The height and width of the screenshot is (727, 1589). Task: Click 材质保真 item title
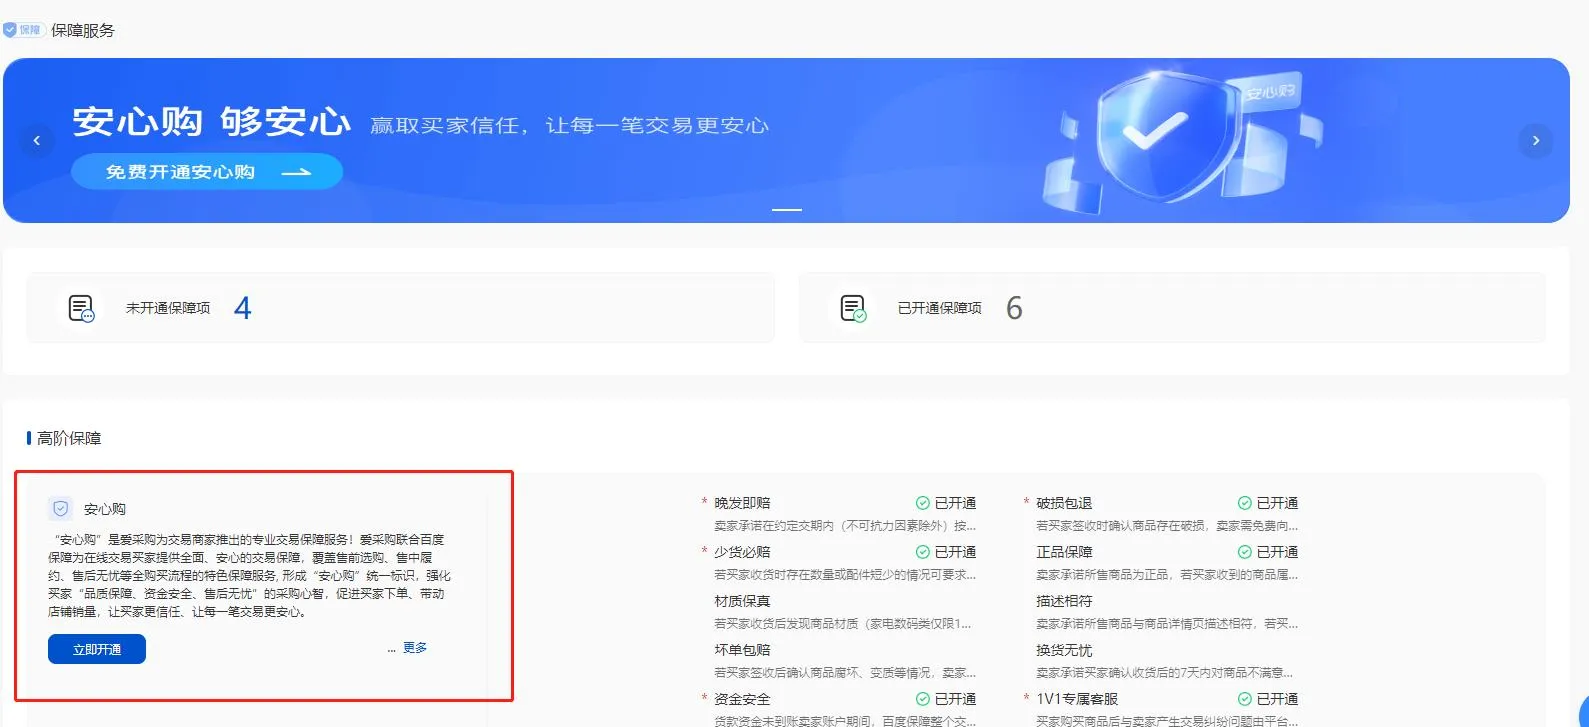(742, 601)
